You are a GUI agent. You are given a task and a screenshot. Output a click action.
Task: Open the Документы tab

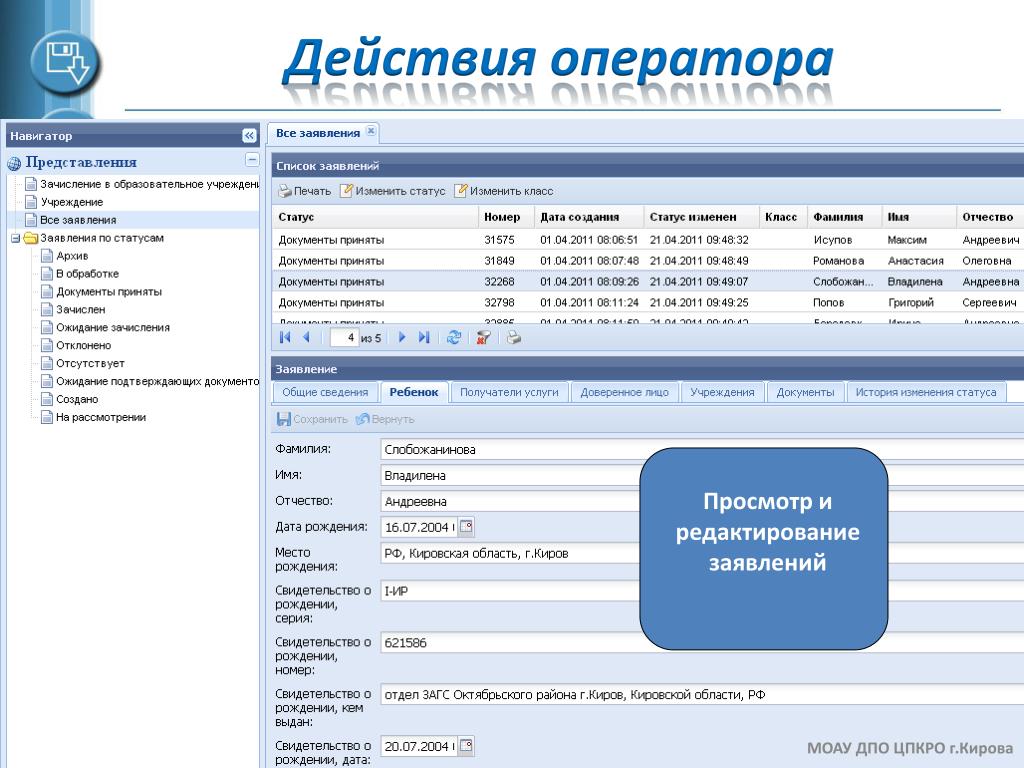coord(805,392)
